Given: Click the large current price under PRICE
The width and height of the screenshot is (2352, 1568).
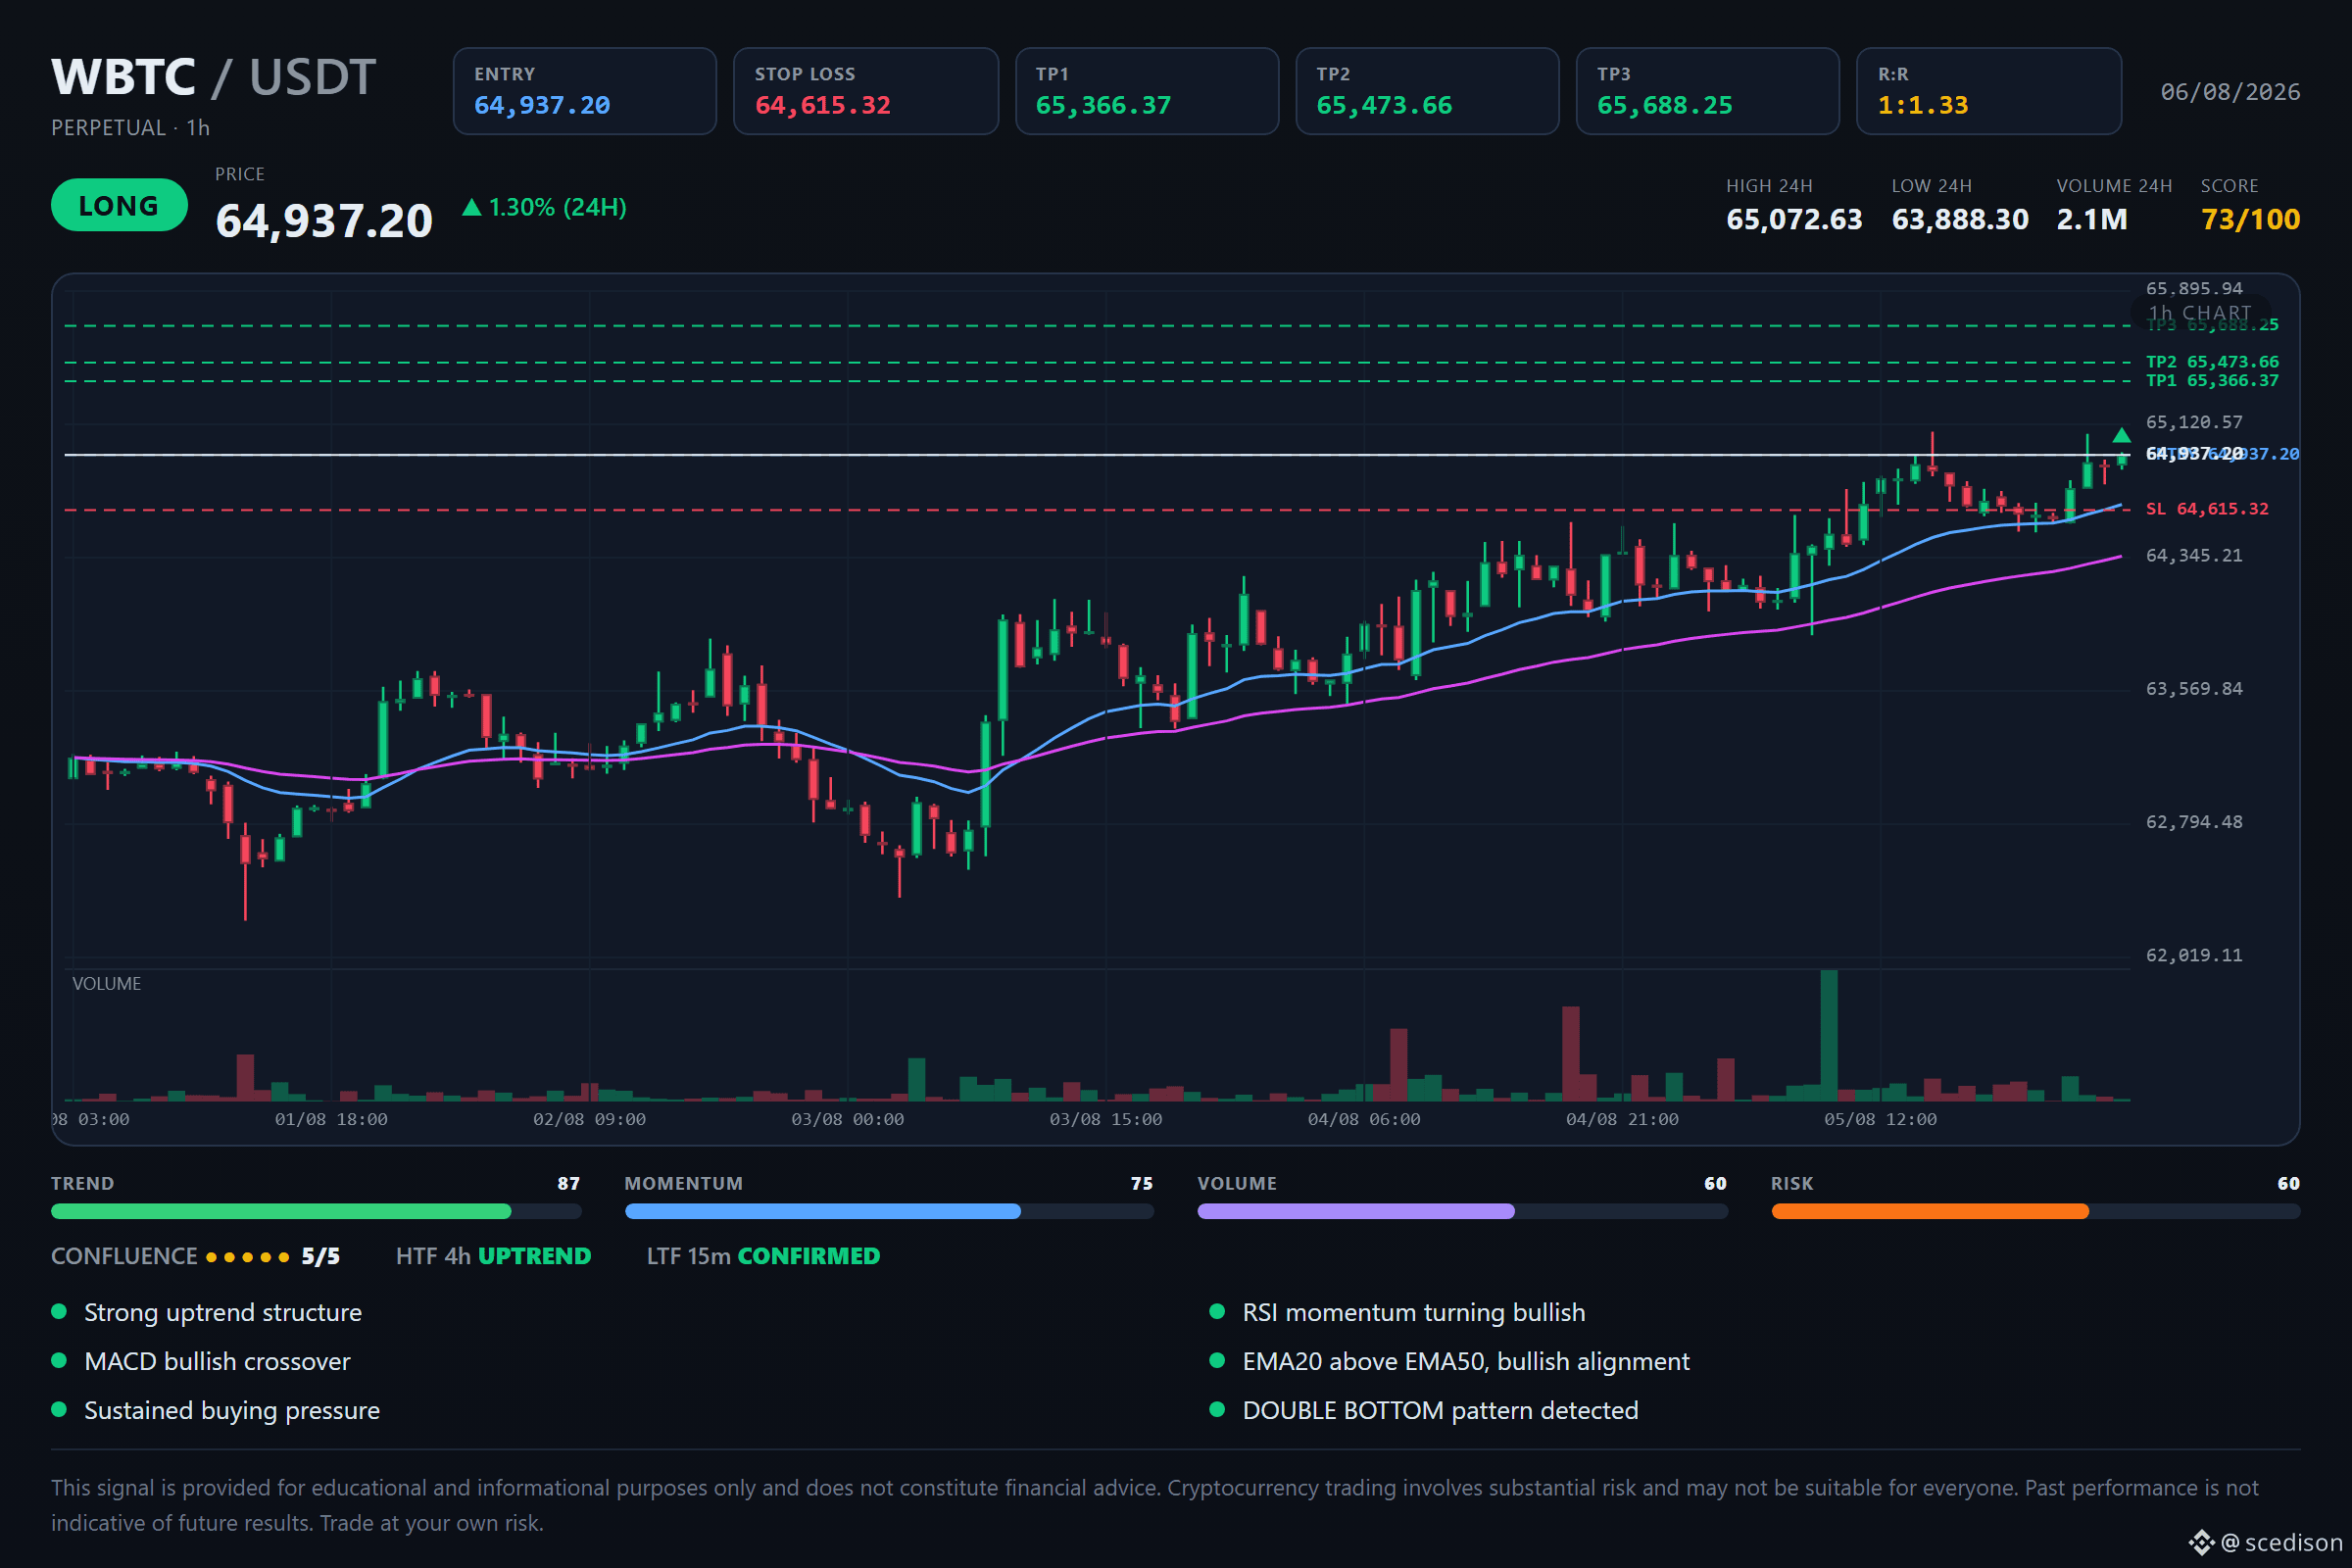Looking at the screenshot, I should [x=324, y=221].
